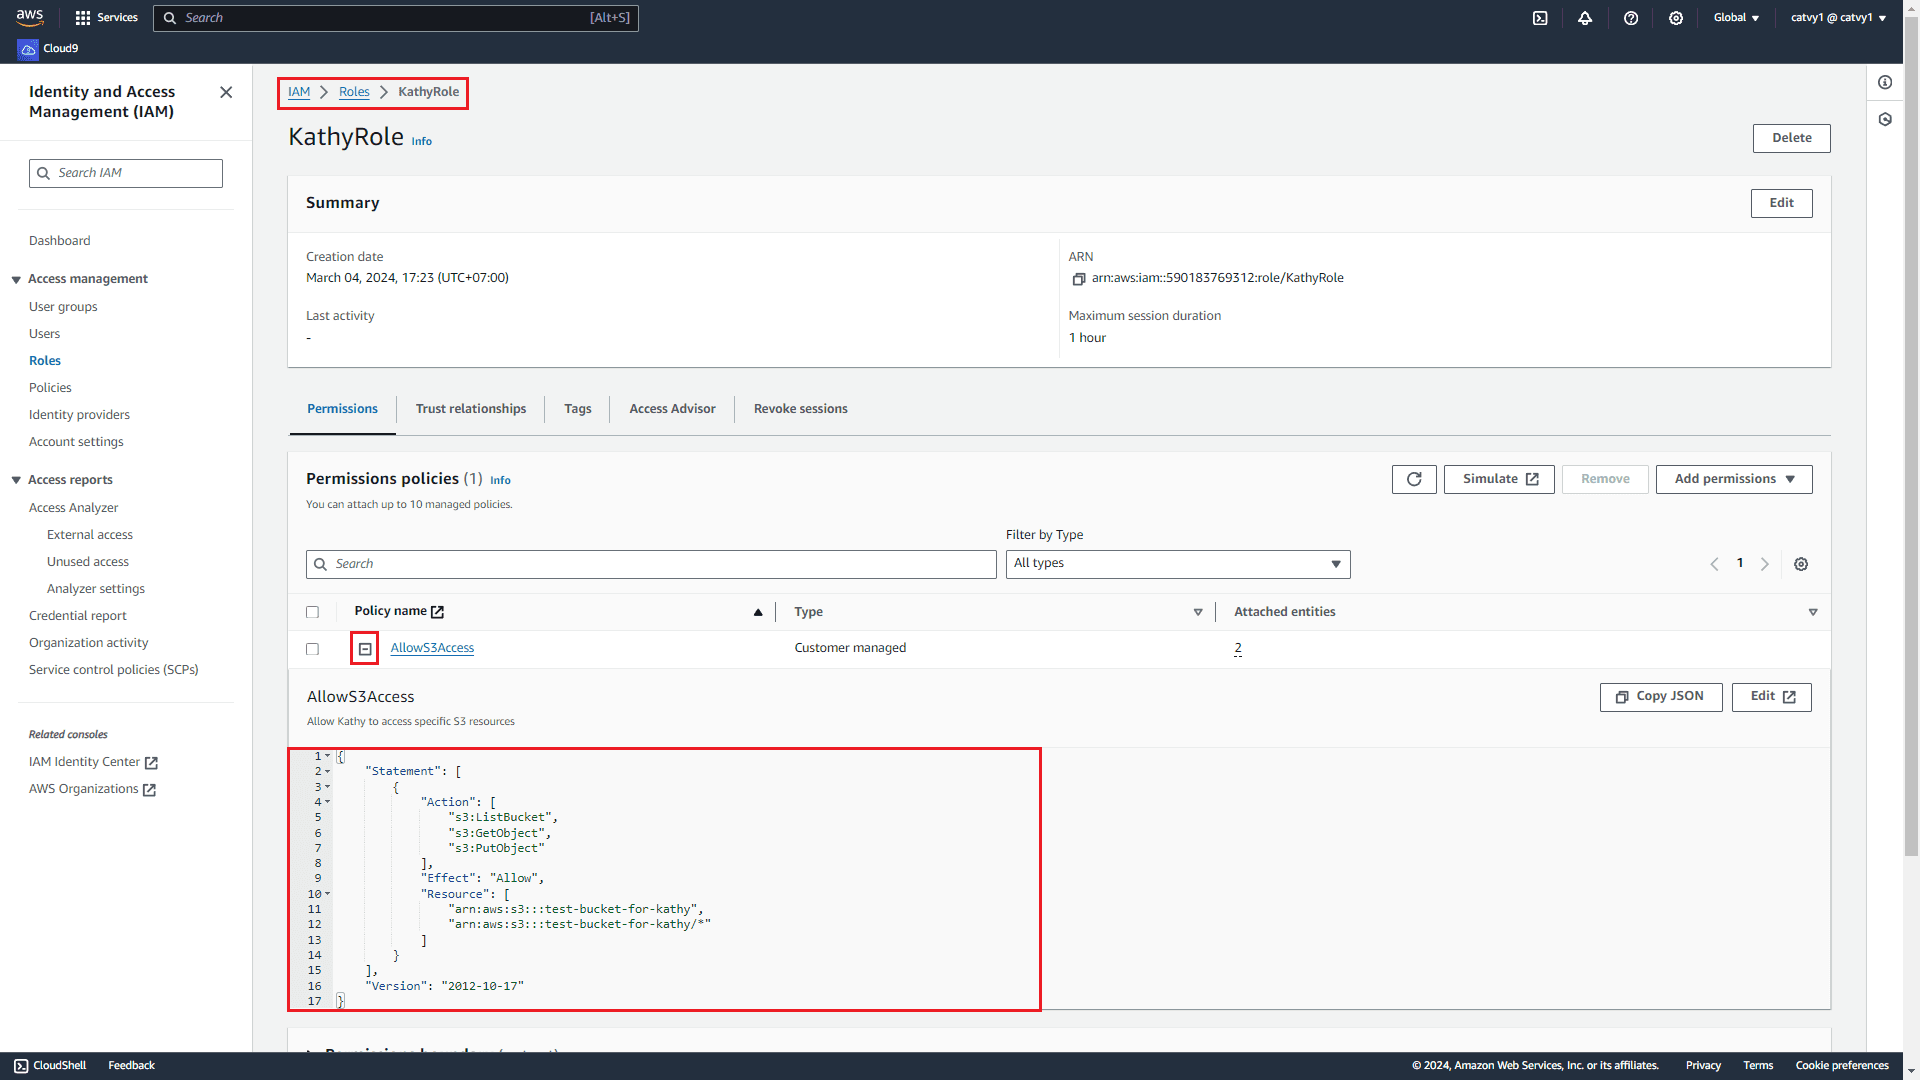1920x1080 pixels.
Task: Click Edit in the Summary panel
Action: 1781,203
